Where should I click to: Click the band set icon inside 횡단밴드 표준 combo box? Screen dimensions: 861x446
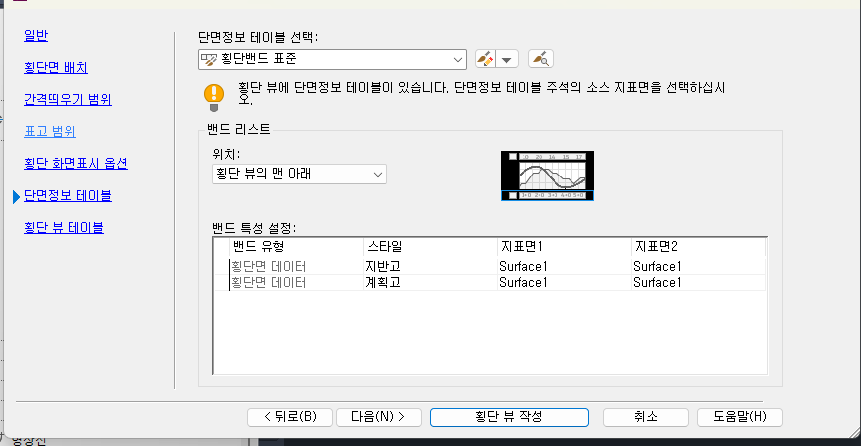click(x=210, y=59)
